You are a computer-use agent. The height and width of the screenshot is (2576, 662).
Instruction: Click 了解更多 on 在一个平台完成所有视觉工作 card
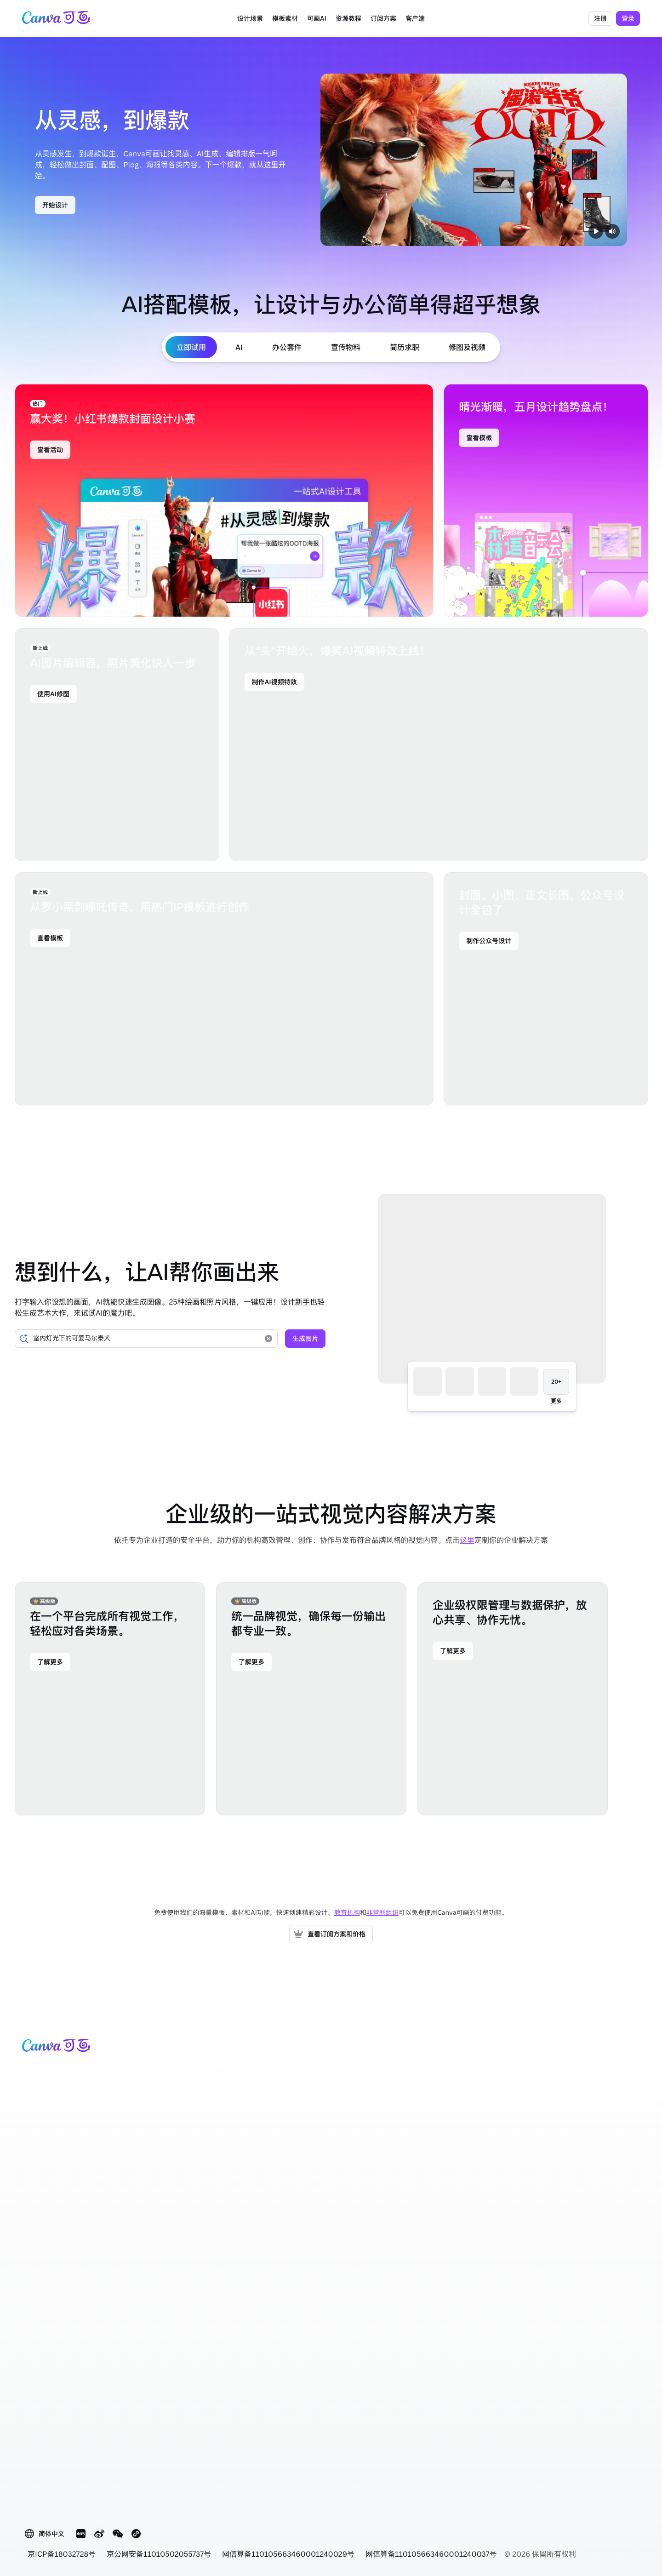pyautogui.click(x=50, y=1662)
